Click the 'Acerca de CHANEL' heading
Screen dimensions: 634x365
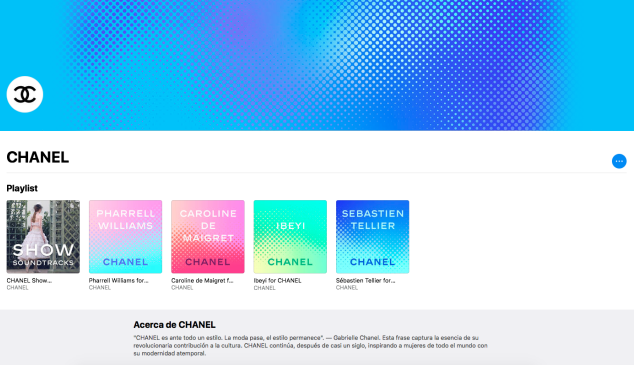pos(174,325)
